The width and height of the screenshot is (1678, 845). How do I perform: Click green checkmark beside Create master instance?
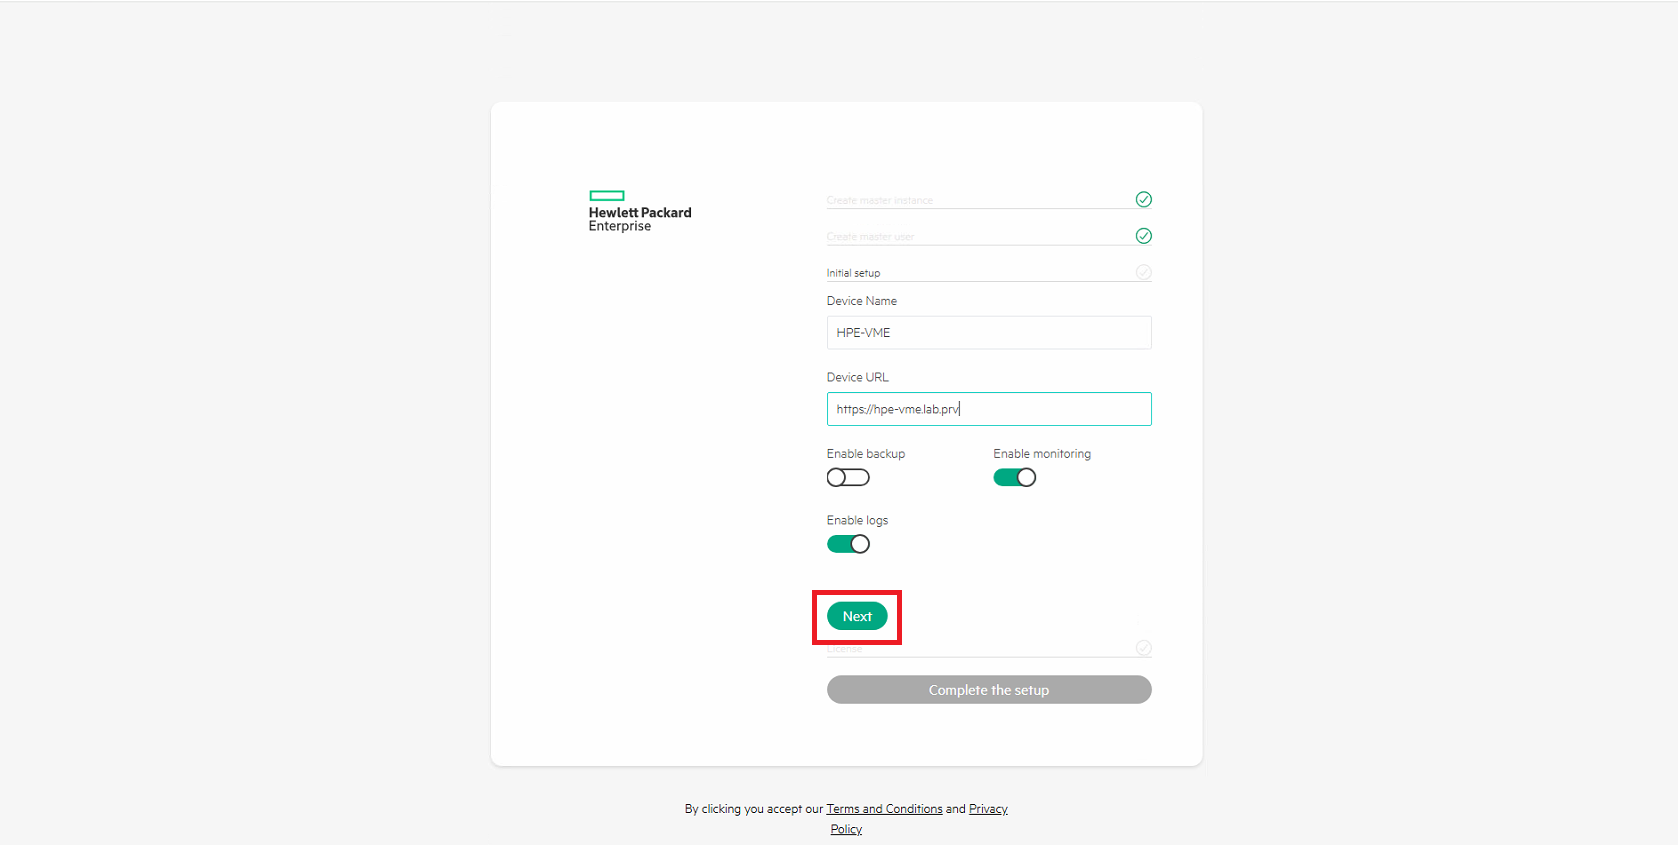[x=1143, y=200]
